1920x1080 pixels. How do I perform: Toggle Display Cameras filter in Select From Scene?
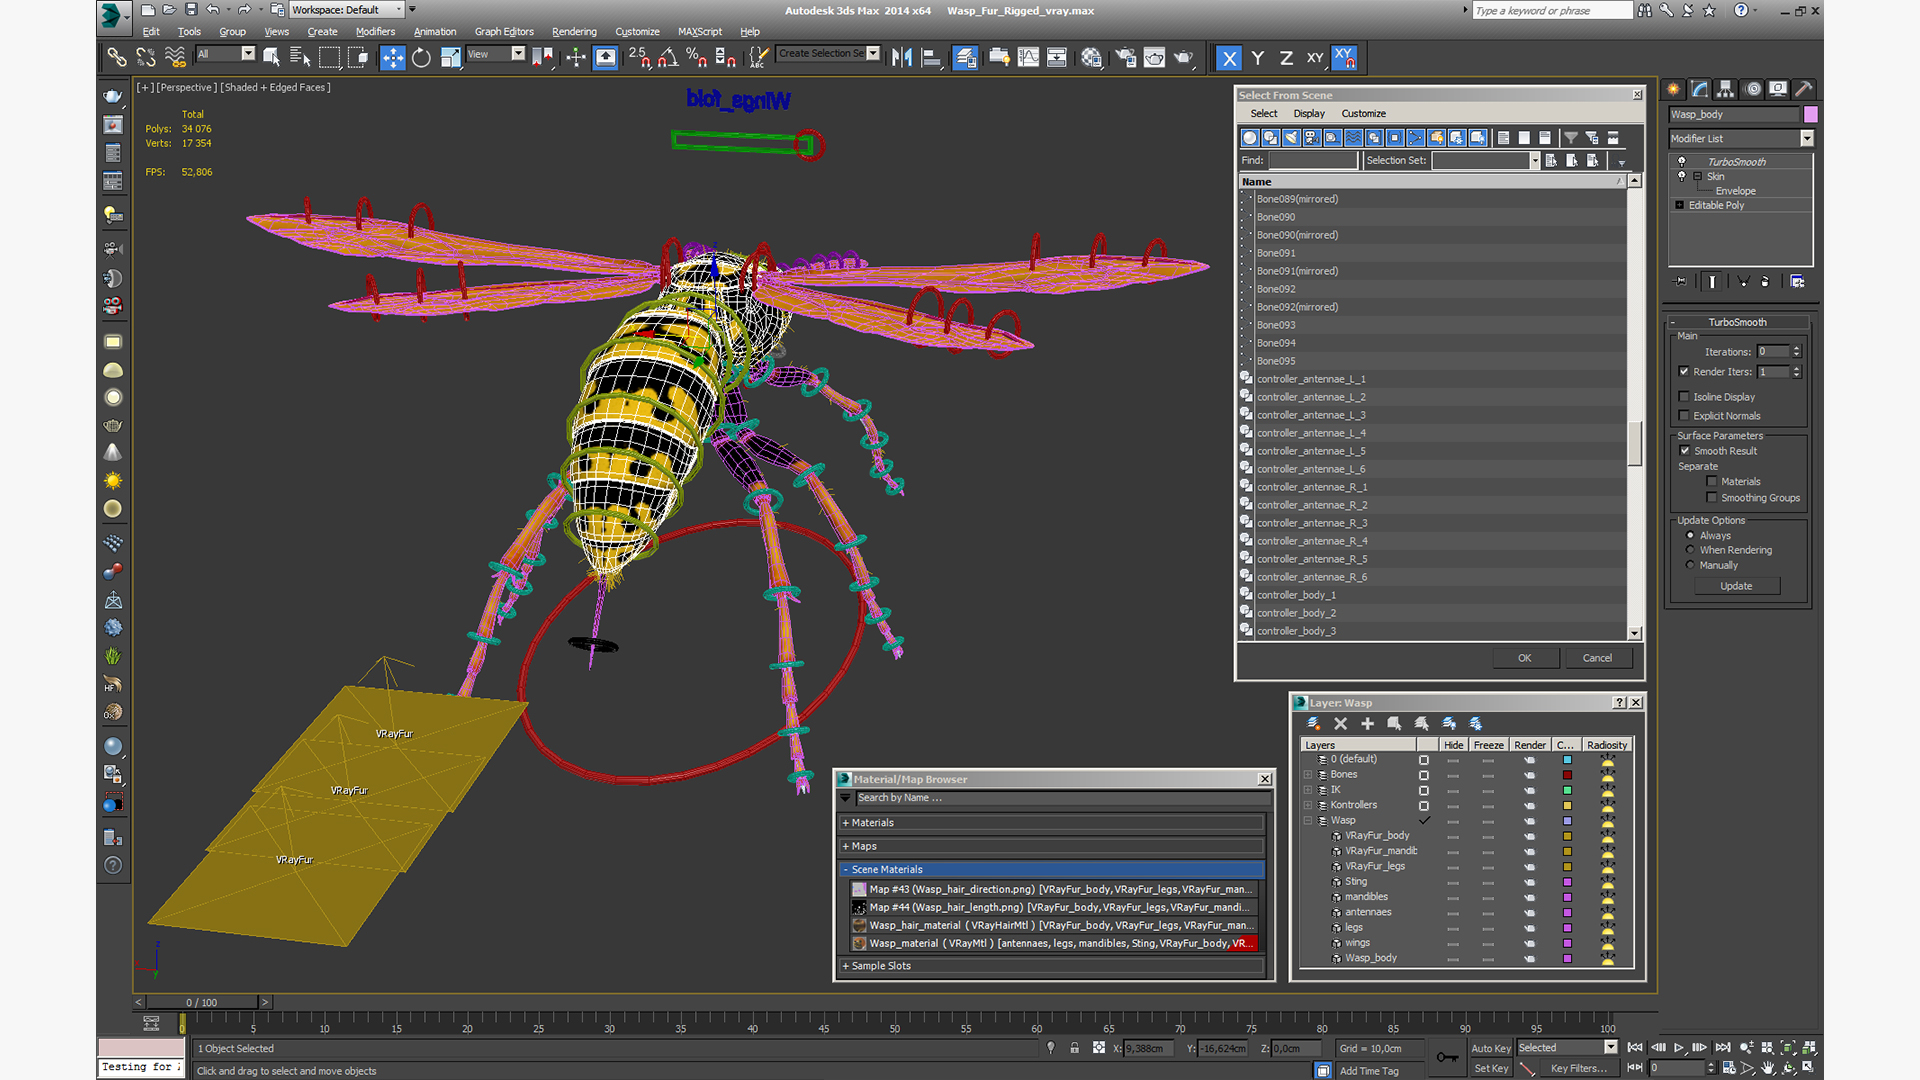pos(1312,138)
